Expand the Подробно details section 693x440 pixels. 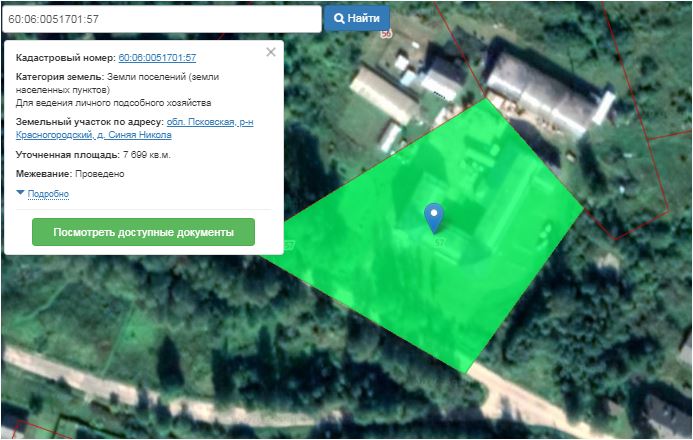click(48, 193)
